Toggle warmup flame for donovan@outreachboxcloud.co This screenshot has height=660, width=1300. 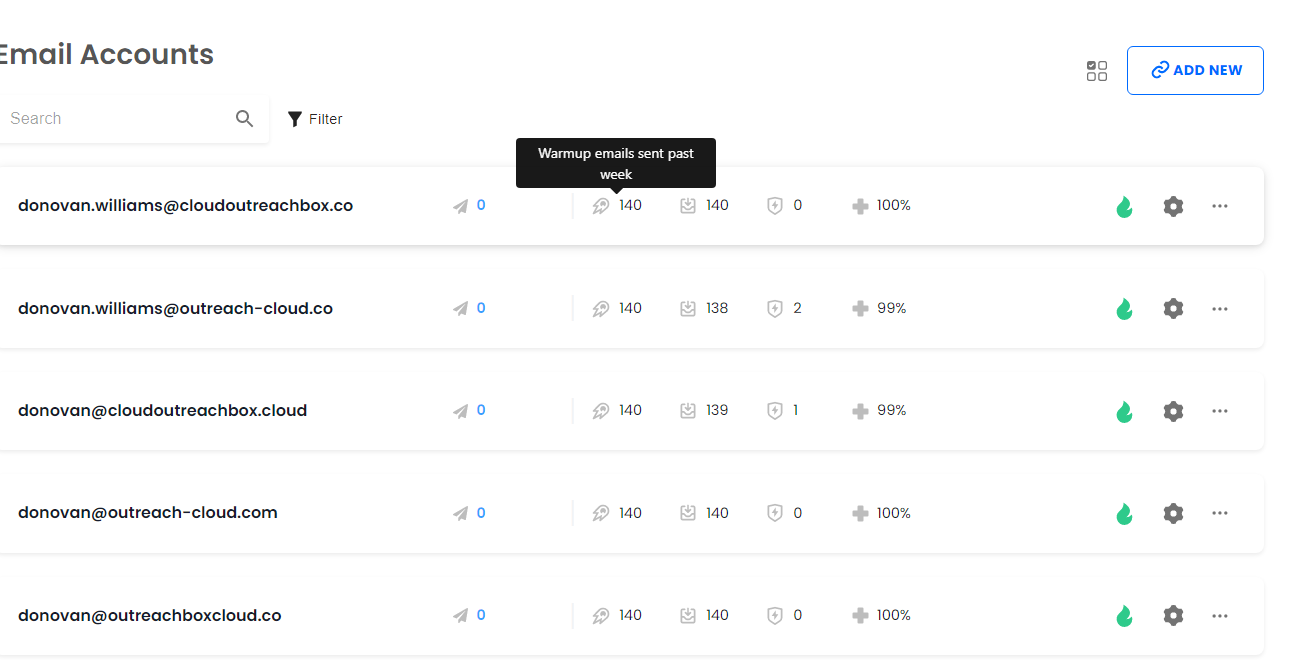click(1125, 616)
